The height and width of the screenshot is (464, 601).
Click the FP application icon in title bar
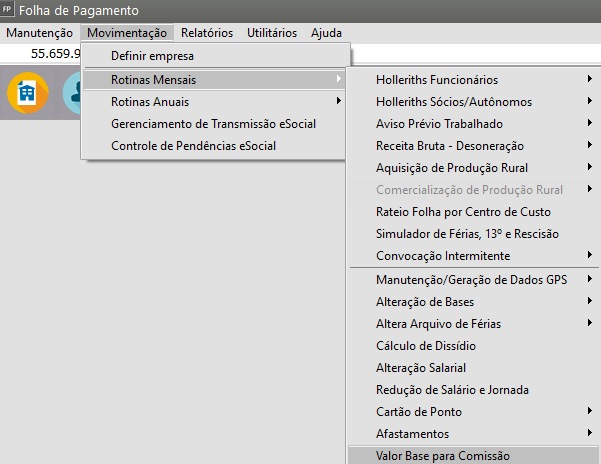9,10
